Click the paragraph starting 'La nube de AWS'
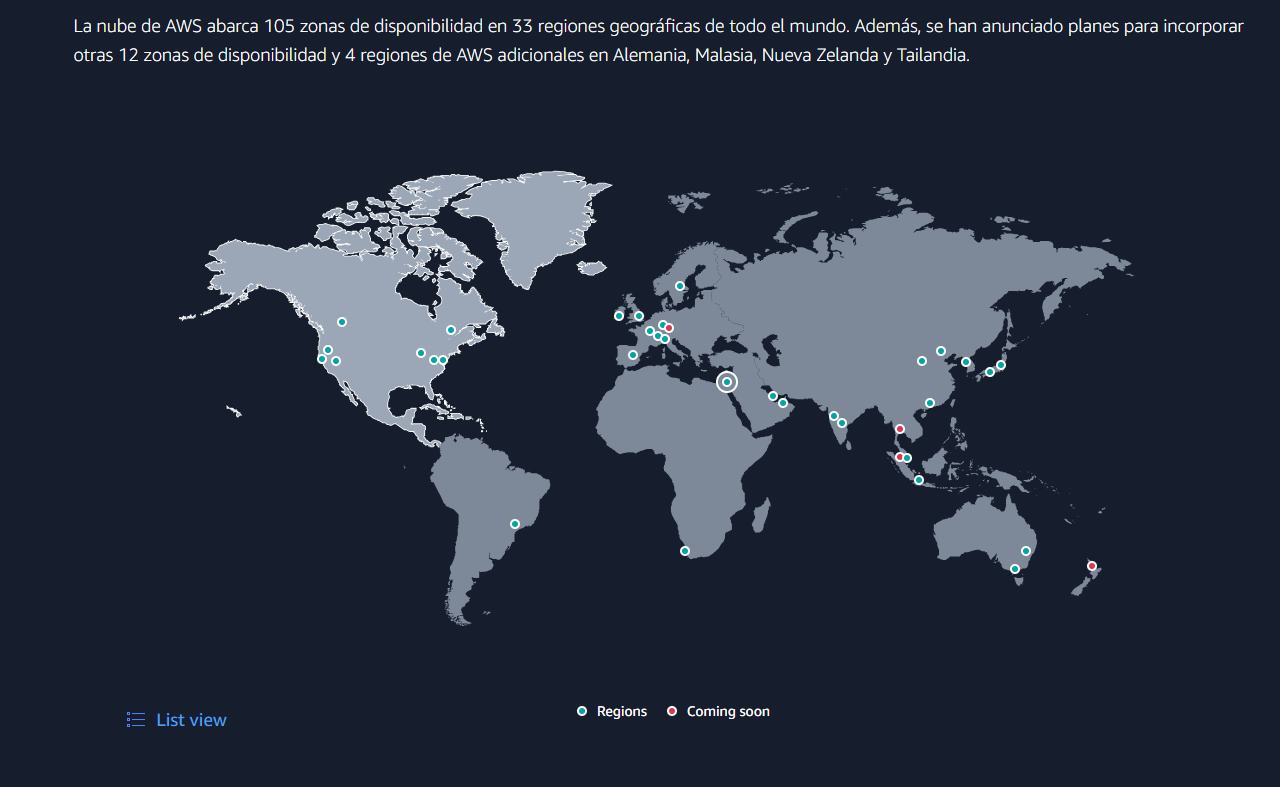 (x=659, y=41)
